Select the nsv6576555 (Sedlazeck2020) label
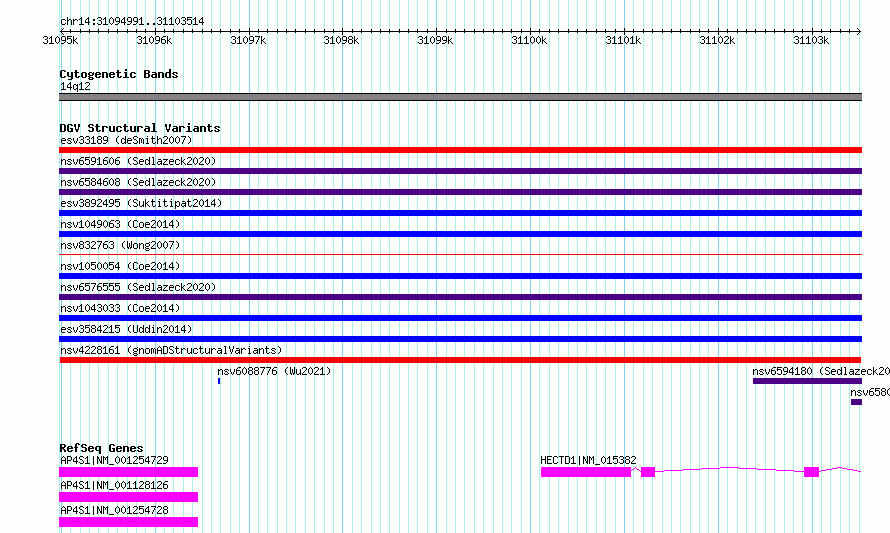Viewport: 890px width, 533px height. pyautogui.click(x=138, y=287)
